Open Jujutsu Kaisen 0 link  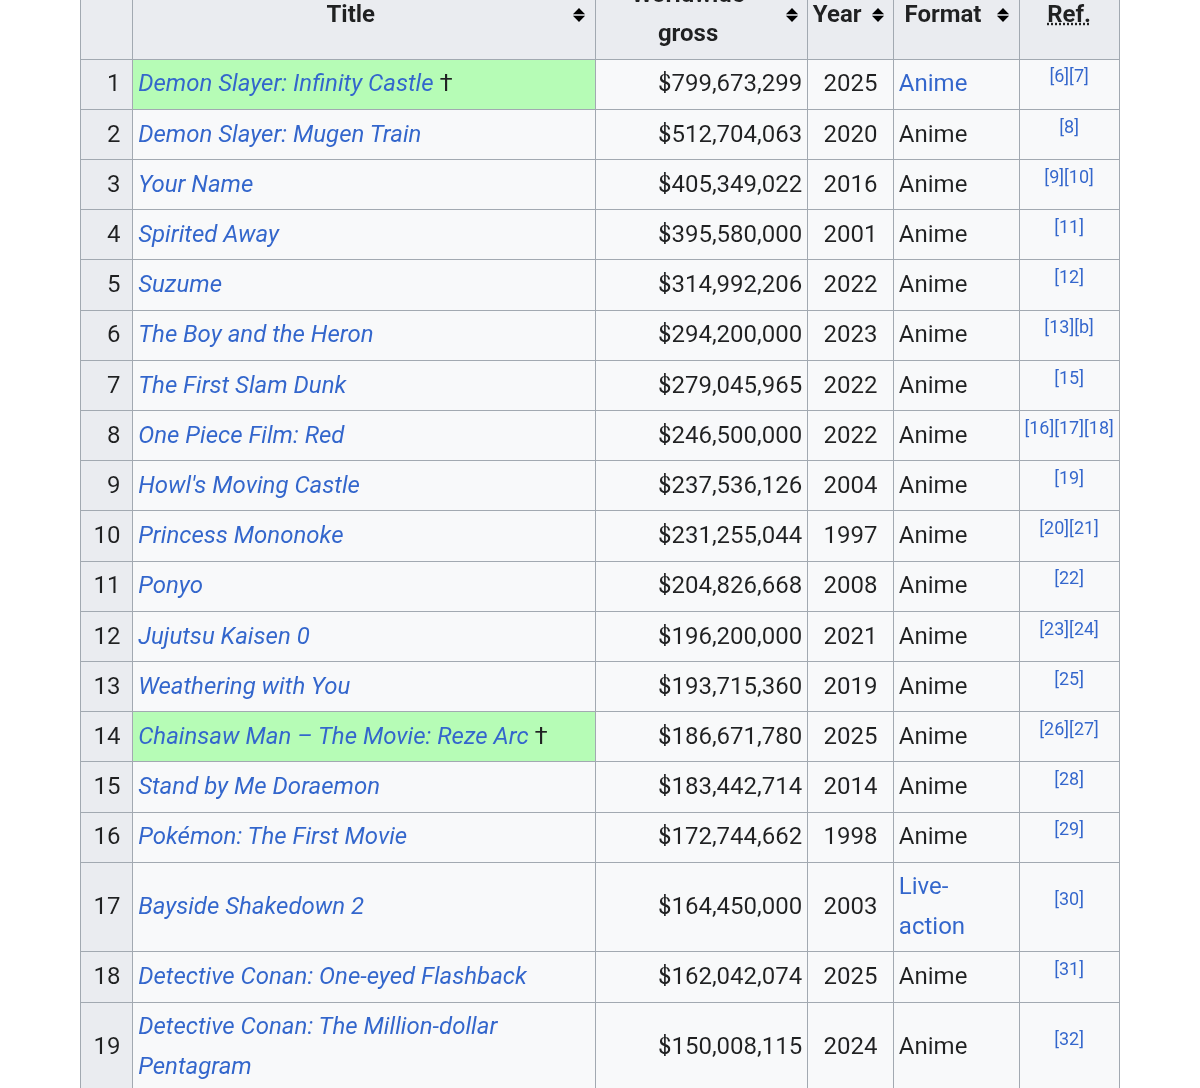point(224,636)
